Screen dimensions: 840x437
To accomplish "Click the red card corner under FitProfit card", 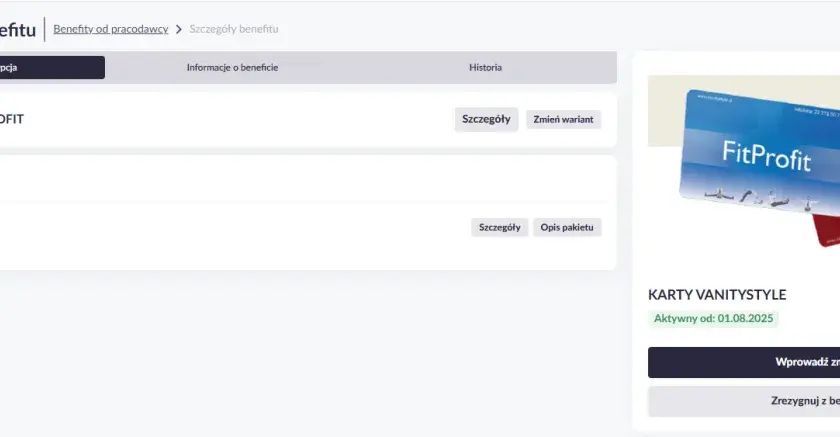I will tap(826, 230).
